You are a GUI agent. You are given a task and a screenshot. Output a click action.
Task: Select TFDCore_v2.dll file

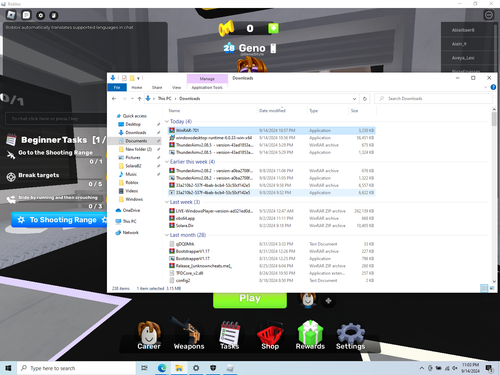click(x=271, y=273)
